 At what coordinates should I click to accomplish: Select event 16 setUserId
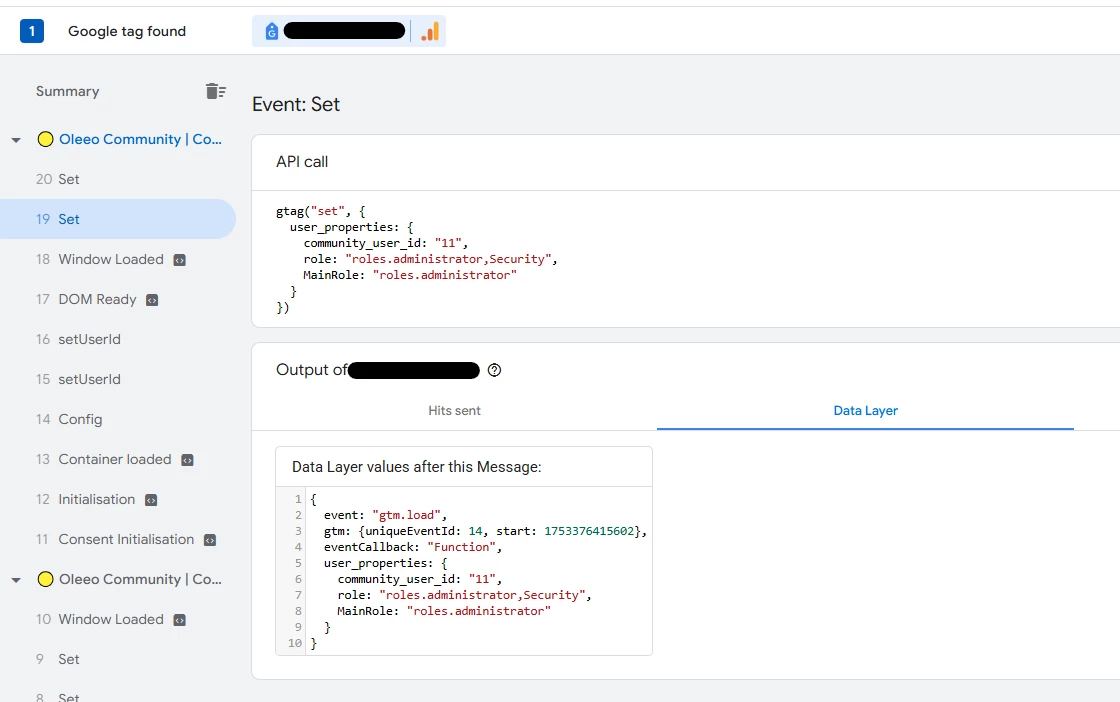pos(118,339)
